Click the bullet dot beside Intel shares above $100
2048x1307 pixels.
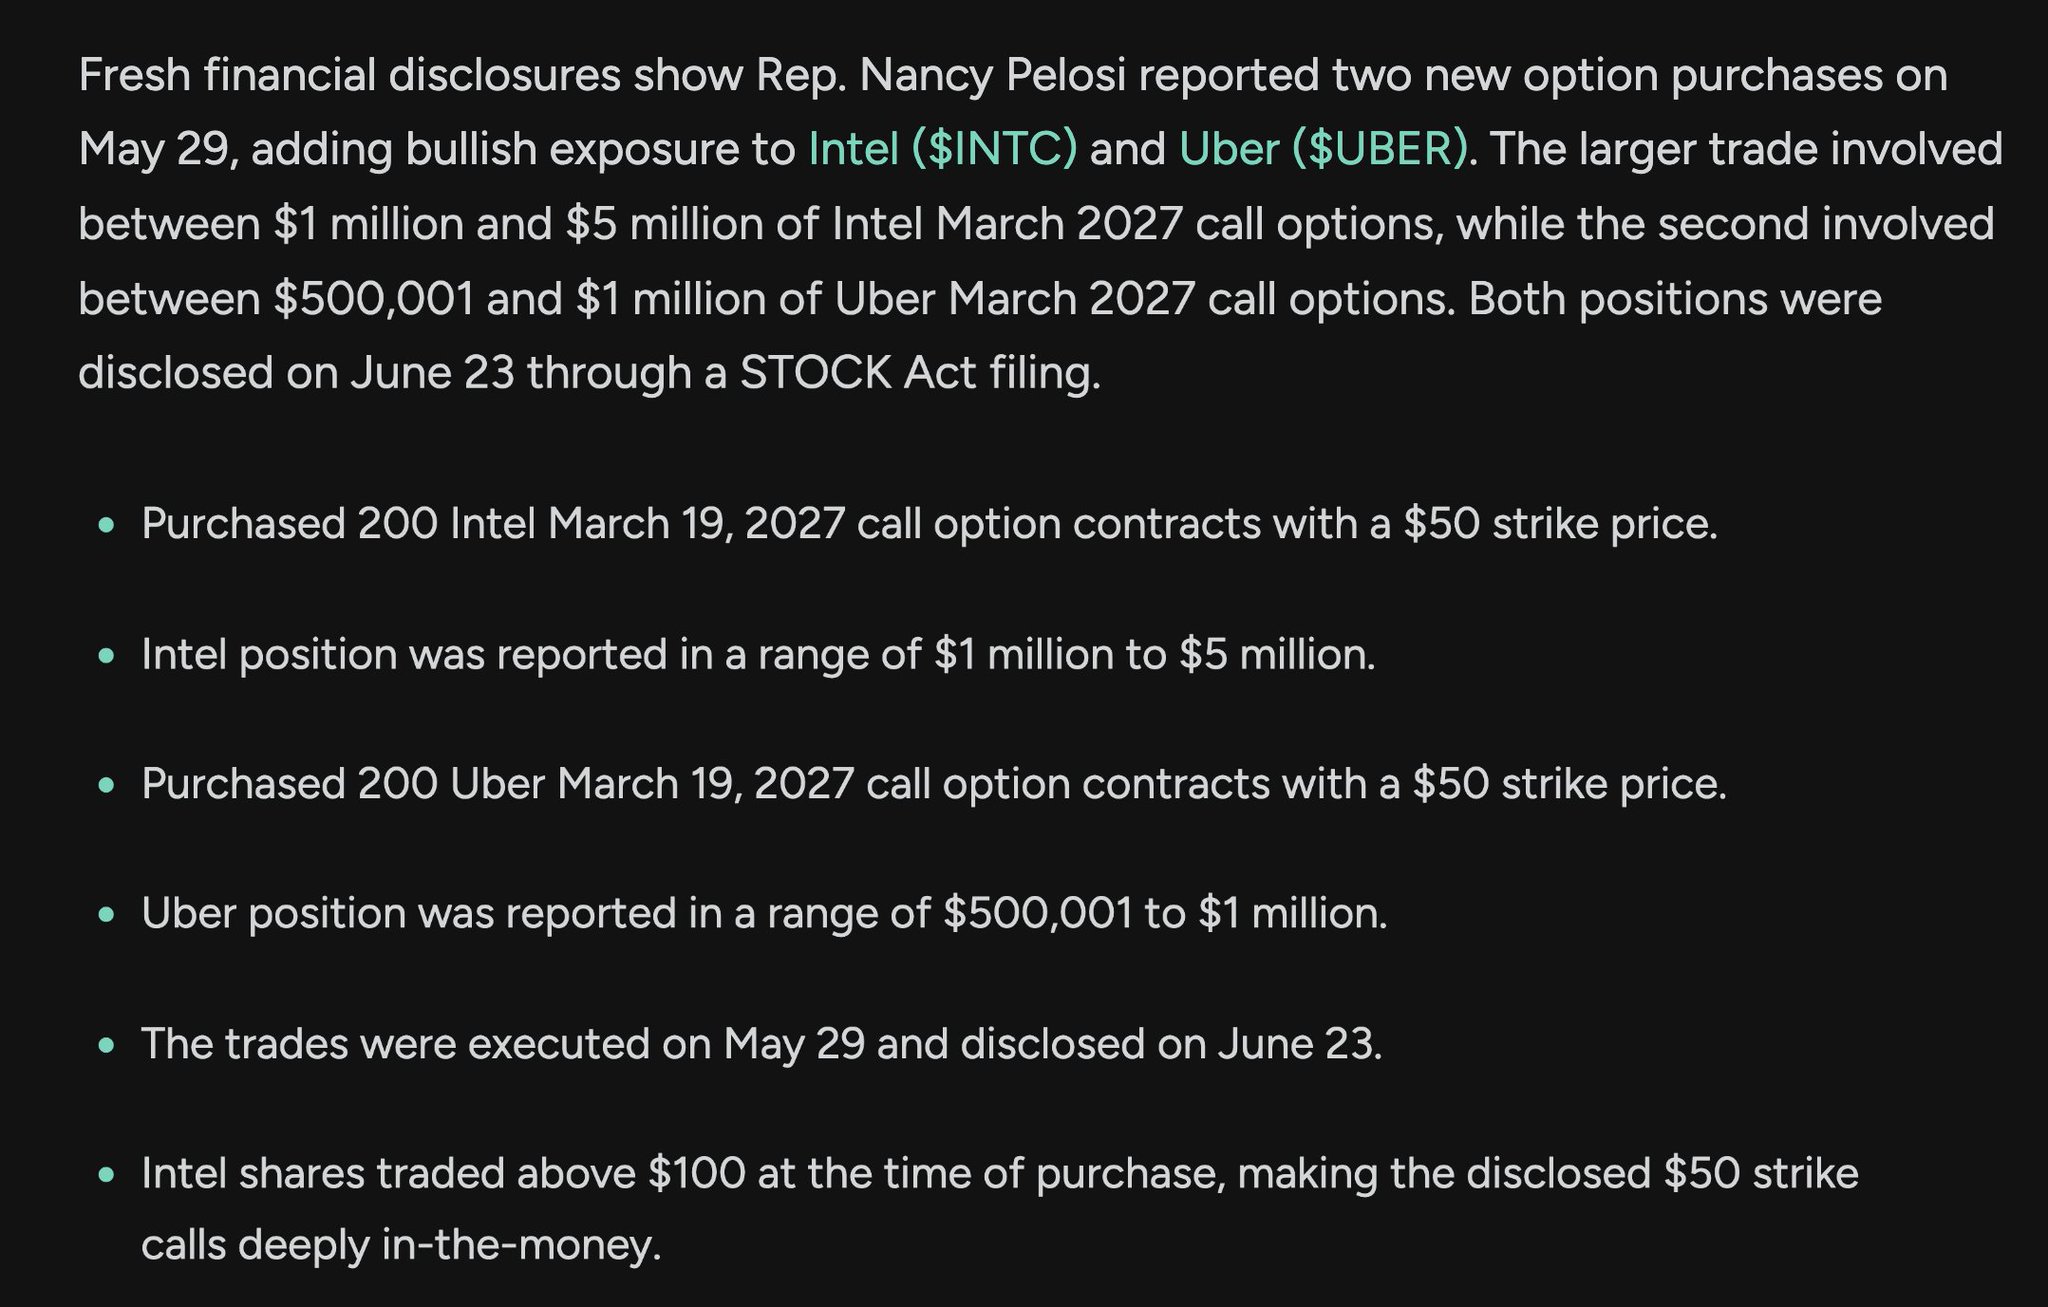pyautogui.click(x=107, y=1175)
